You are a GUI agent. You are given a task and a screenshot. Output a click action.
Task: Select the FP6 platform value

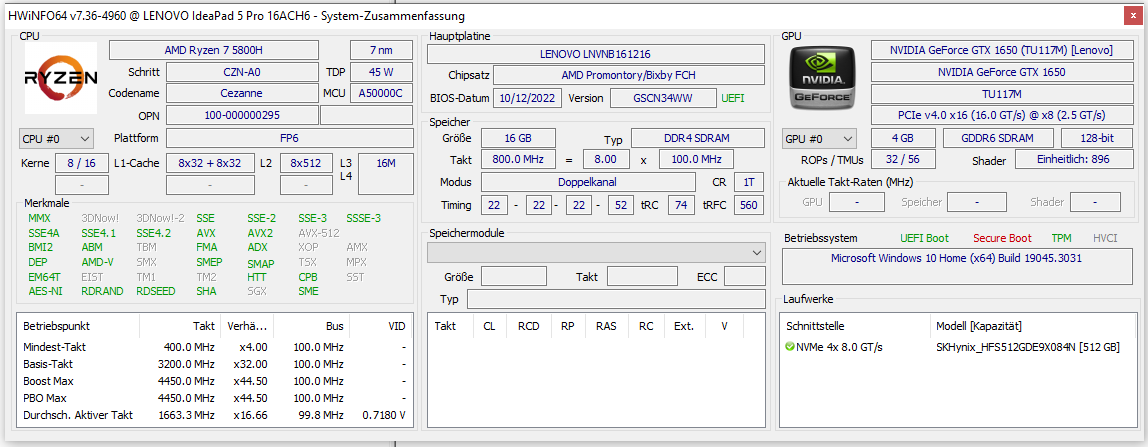pos(290,138)
